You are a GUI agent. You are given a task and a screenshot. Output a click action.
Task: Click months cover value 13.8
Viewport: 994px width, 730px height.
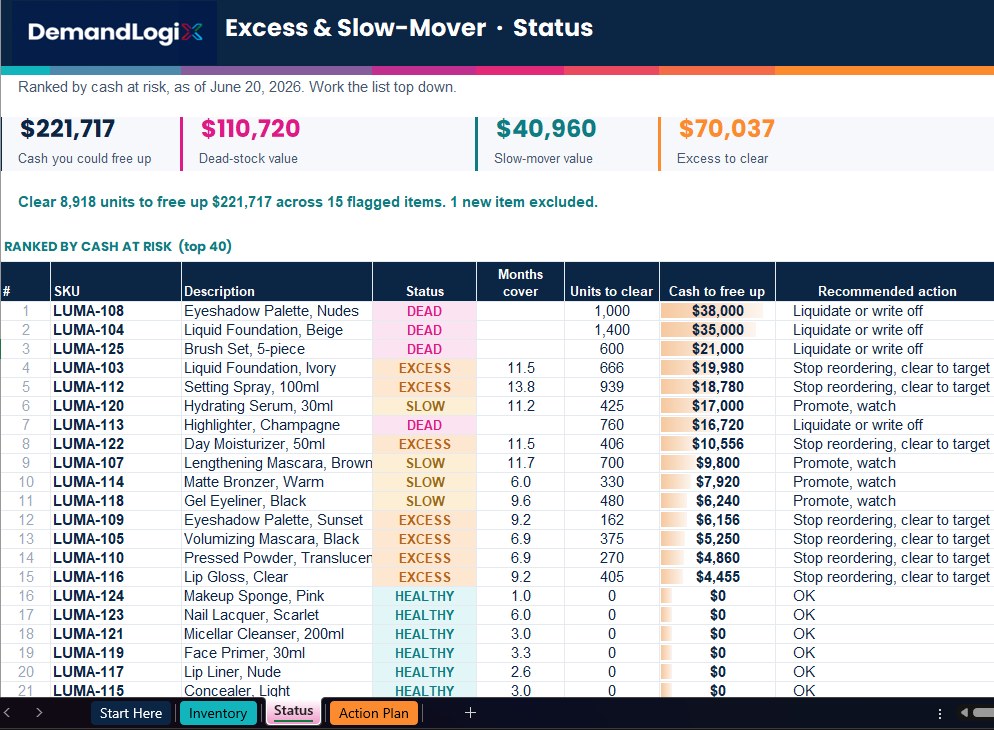click(x=520, y=387)
